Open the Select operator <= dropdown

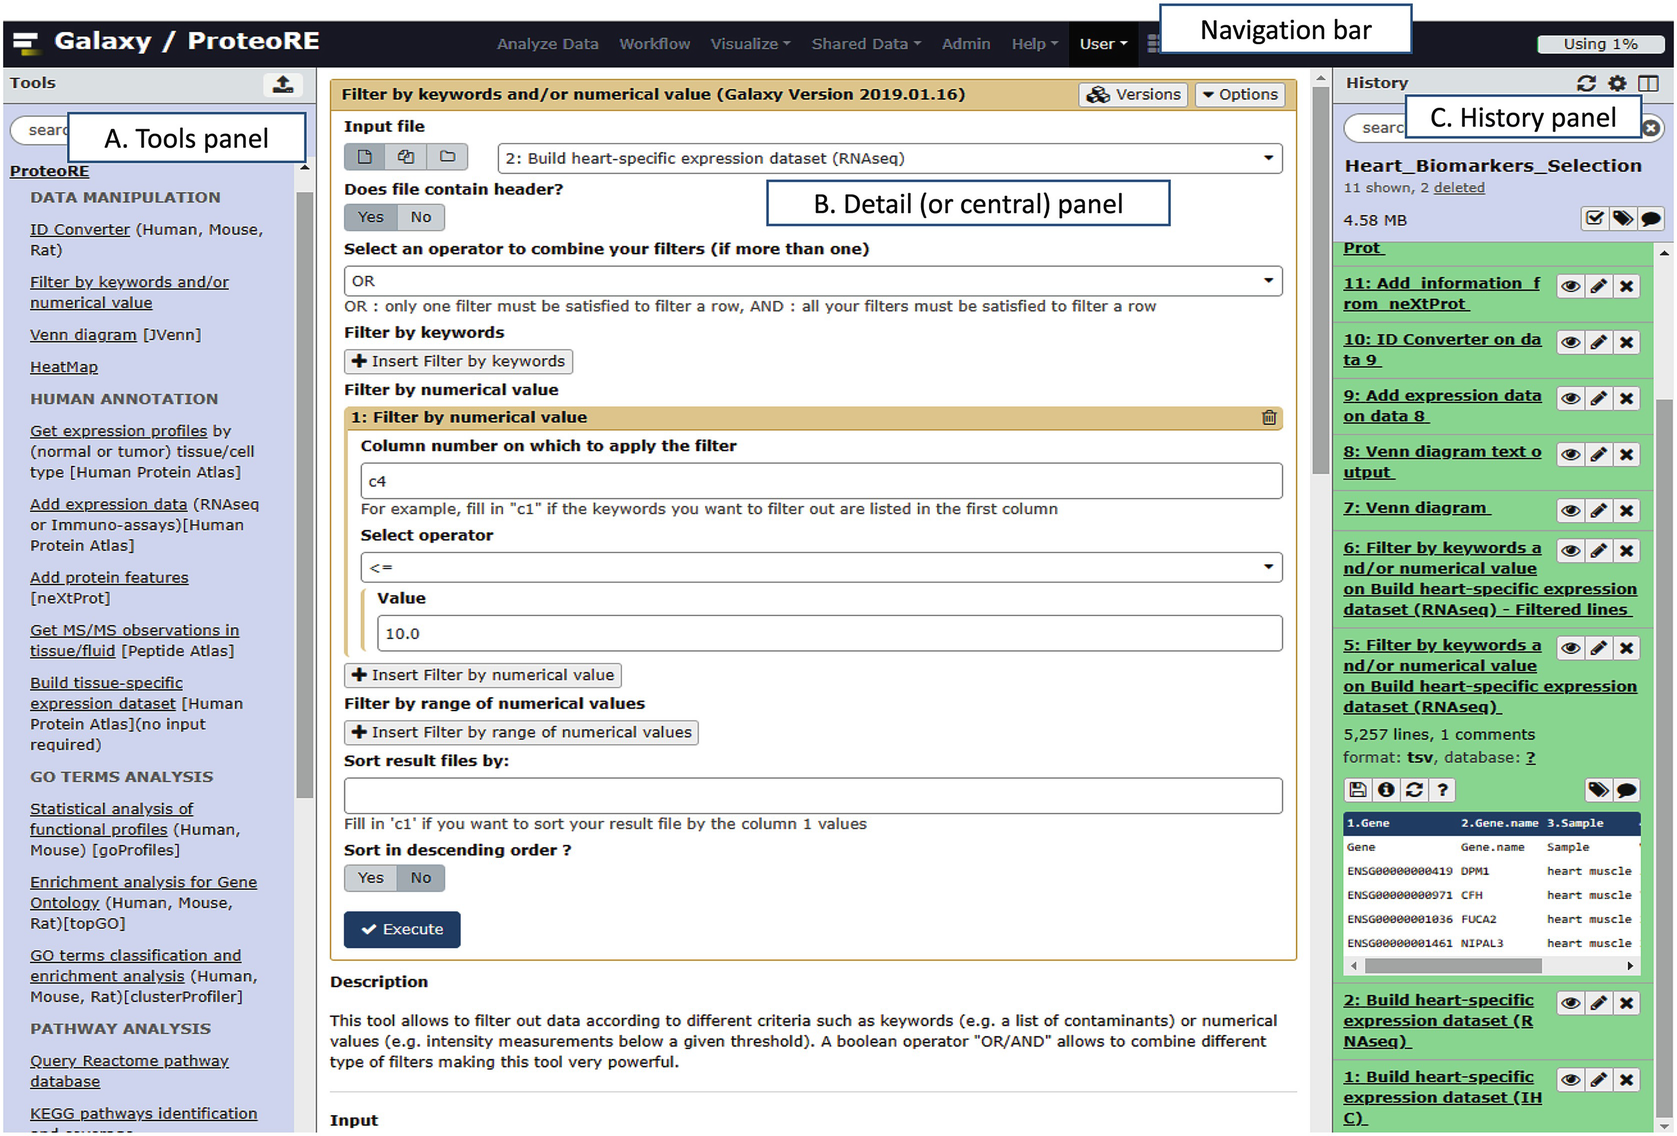821,567
